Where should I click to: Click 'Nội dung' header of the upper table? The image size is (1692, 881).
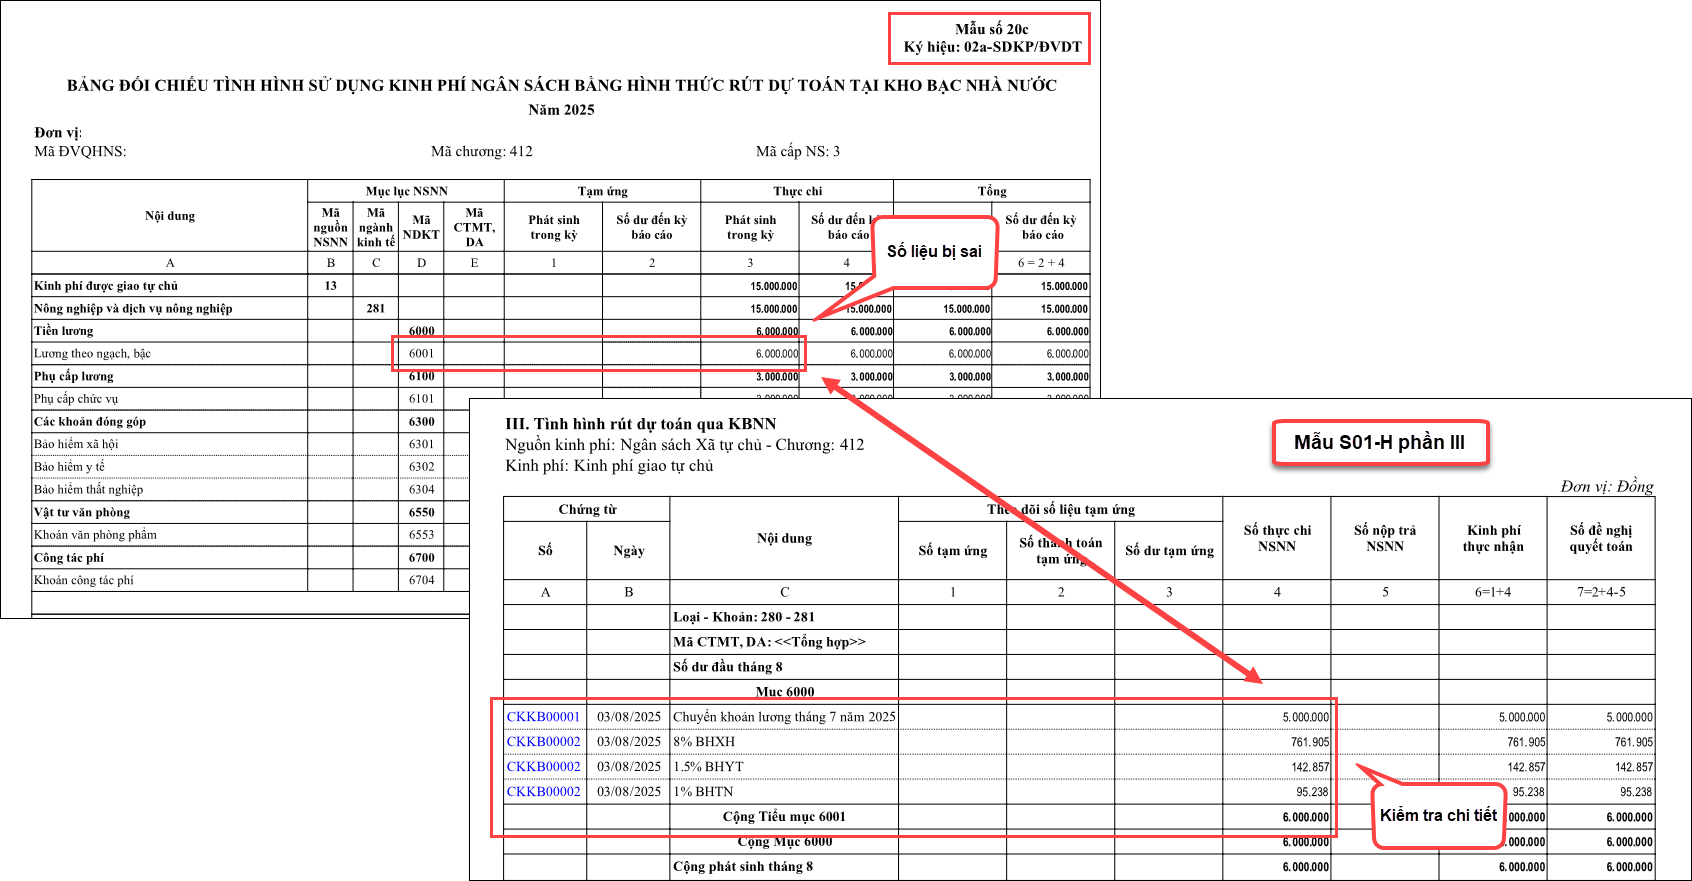point(170,216)
